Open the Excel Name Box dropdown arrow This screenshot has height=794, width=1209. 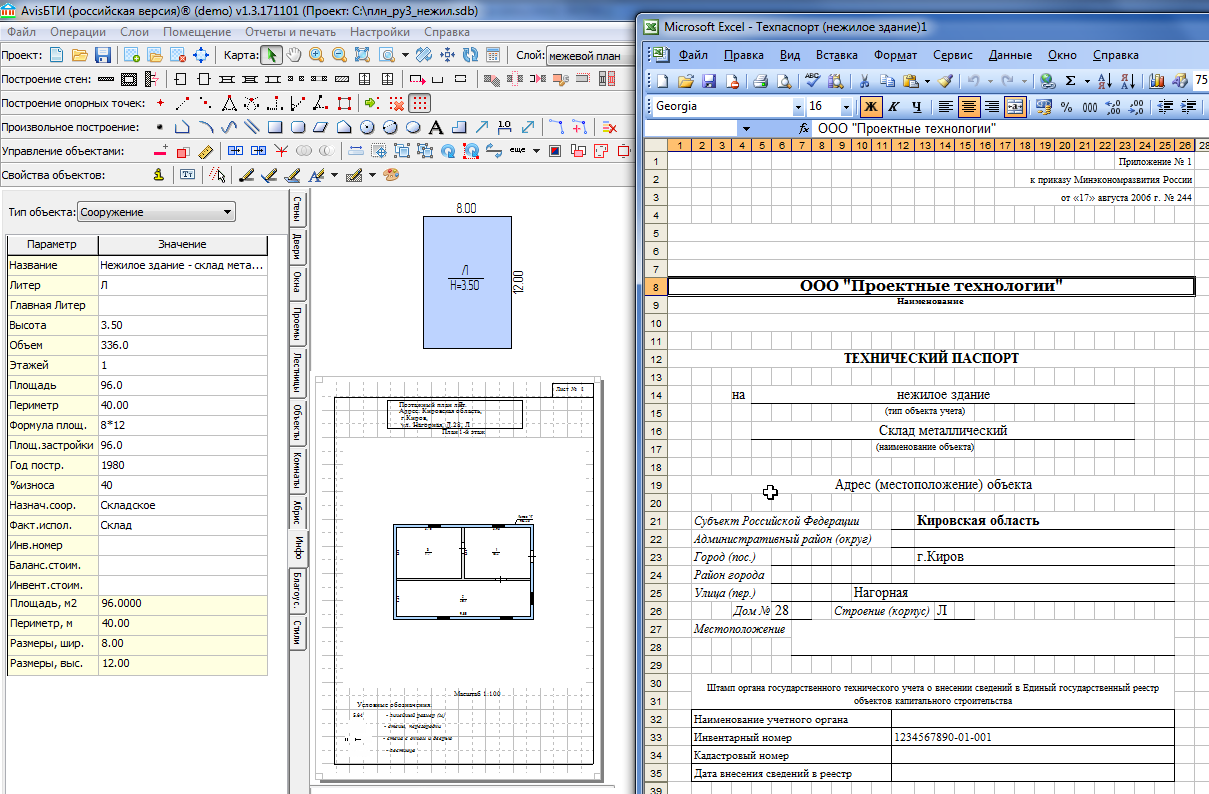pos(746,129)
